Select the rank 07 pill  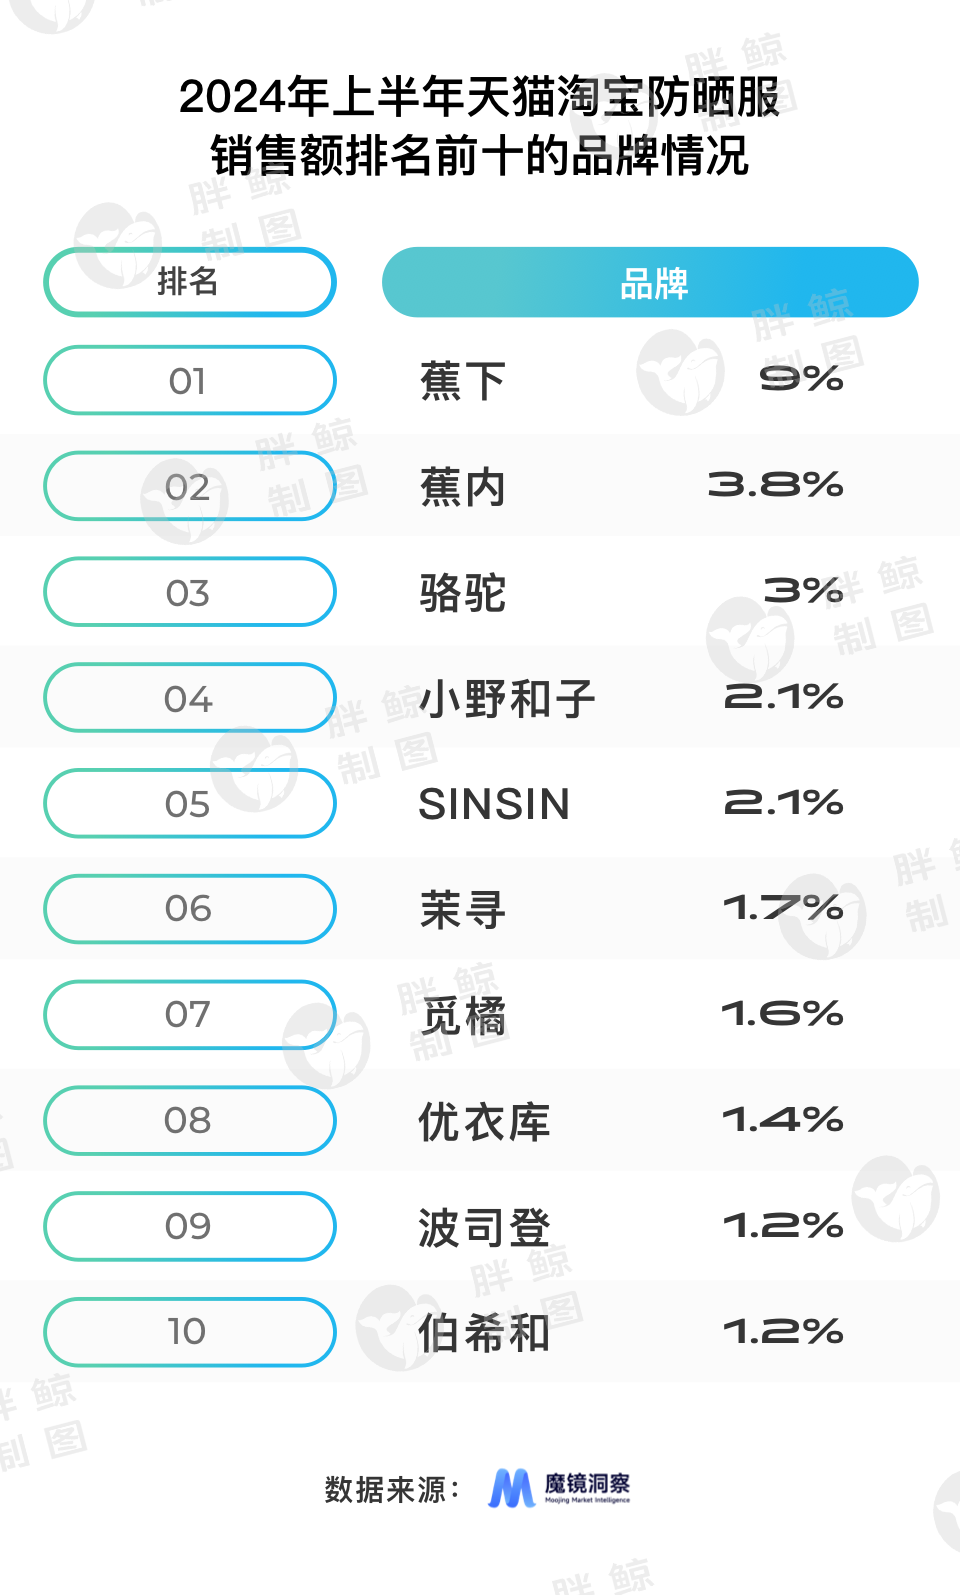pyautogui.click(x=189, y=1015)
